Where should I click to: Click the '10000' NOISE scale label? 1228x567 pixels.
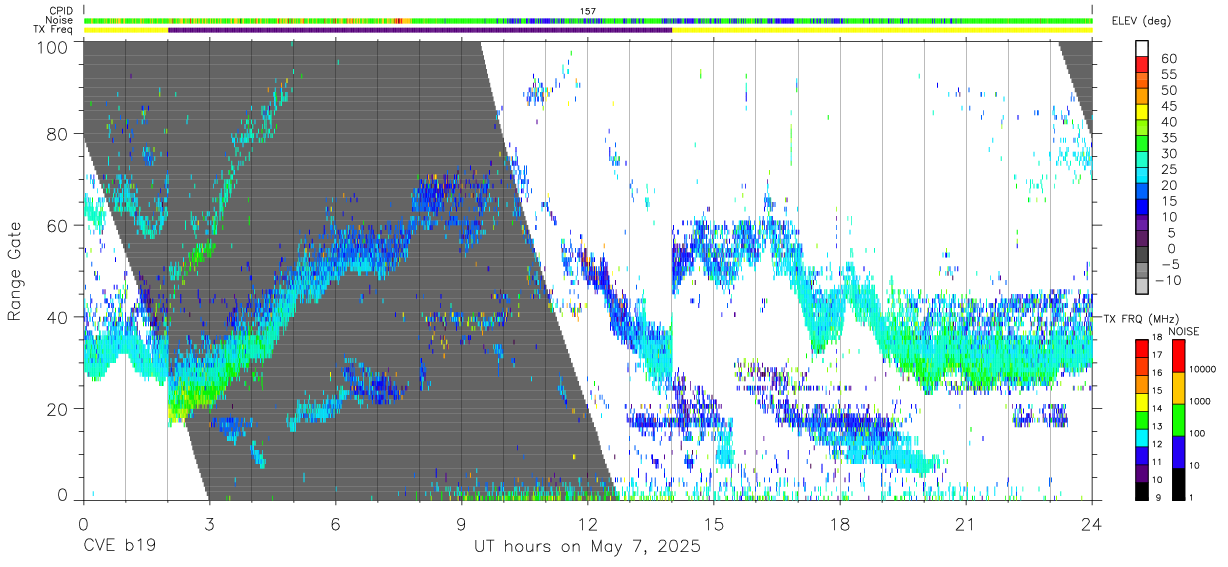pyautogui.click(x=1203, y=370)
